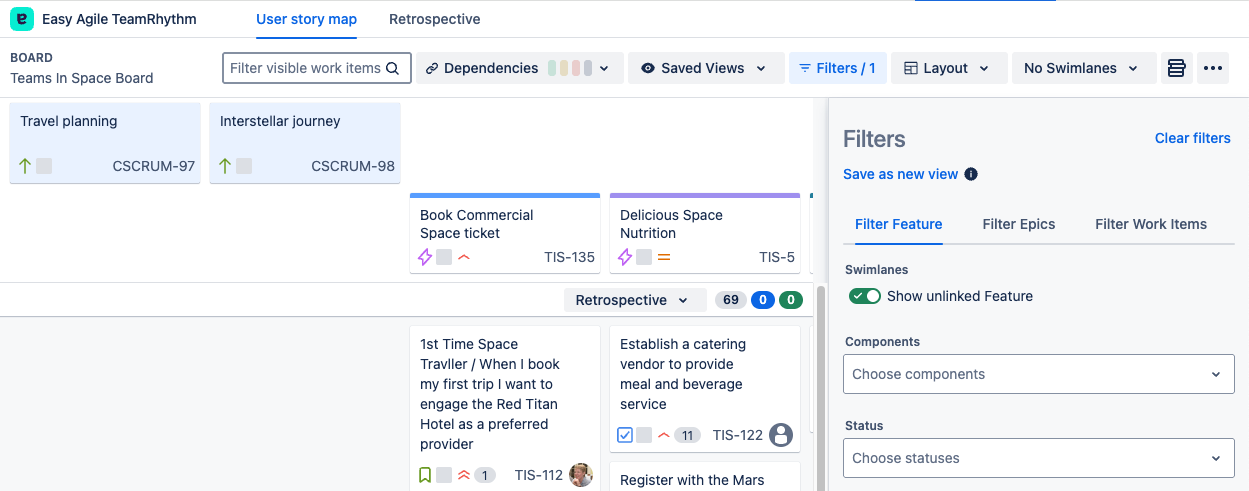
Task: Click the story bookmark icon on TIS-112
Action: coord(425,475)
